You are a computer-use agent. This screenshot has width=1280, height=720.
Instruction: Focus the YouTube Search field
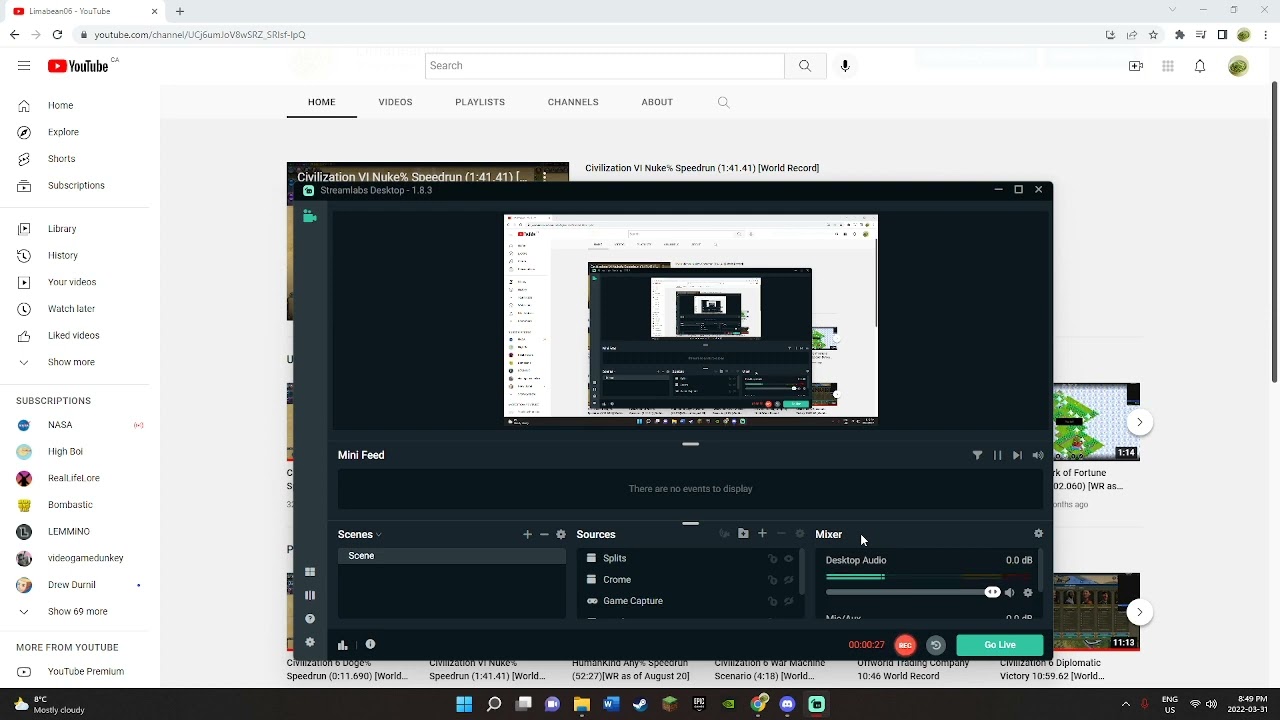coord(605,66)
